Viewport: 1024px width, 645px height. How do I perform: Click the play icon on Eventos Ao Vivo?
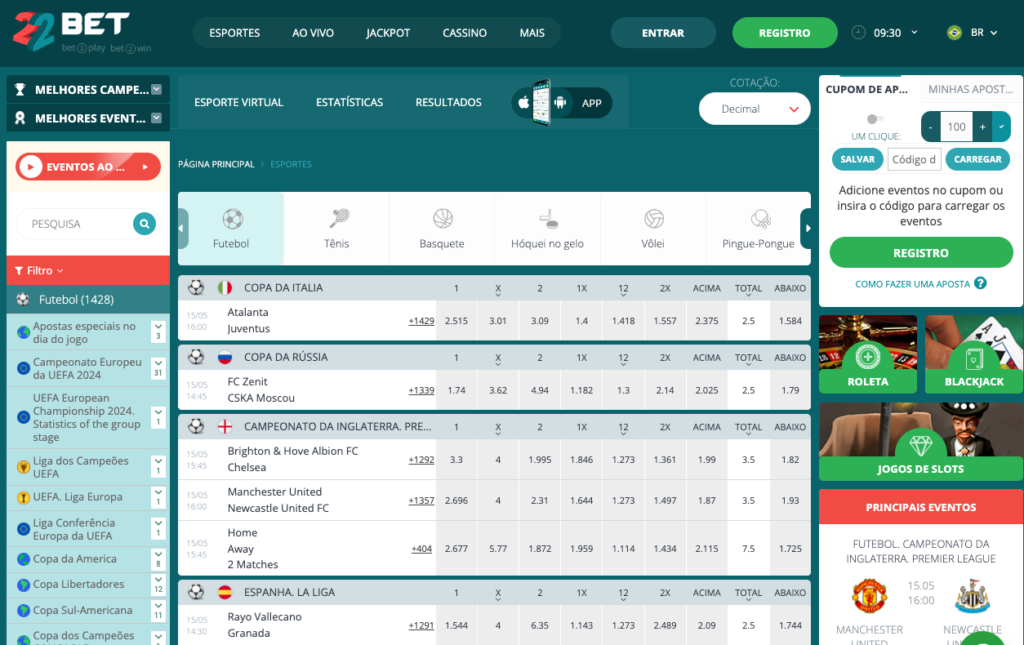(30, 167)
